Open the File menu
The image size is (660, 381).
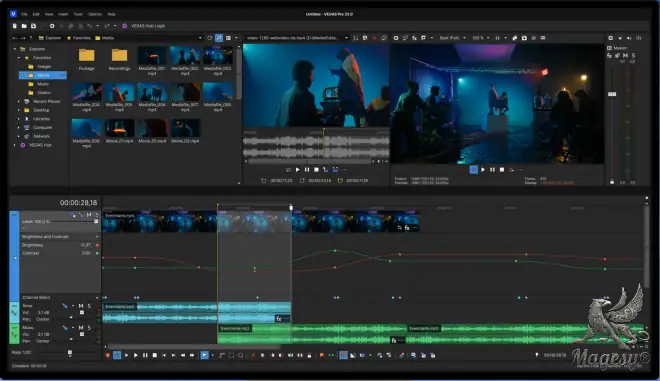click(x=24, y=14)
